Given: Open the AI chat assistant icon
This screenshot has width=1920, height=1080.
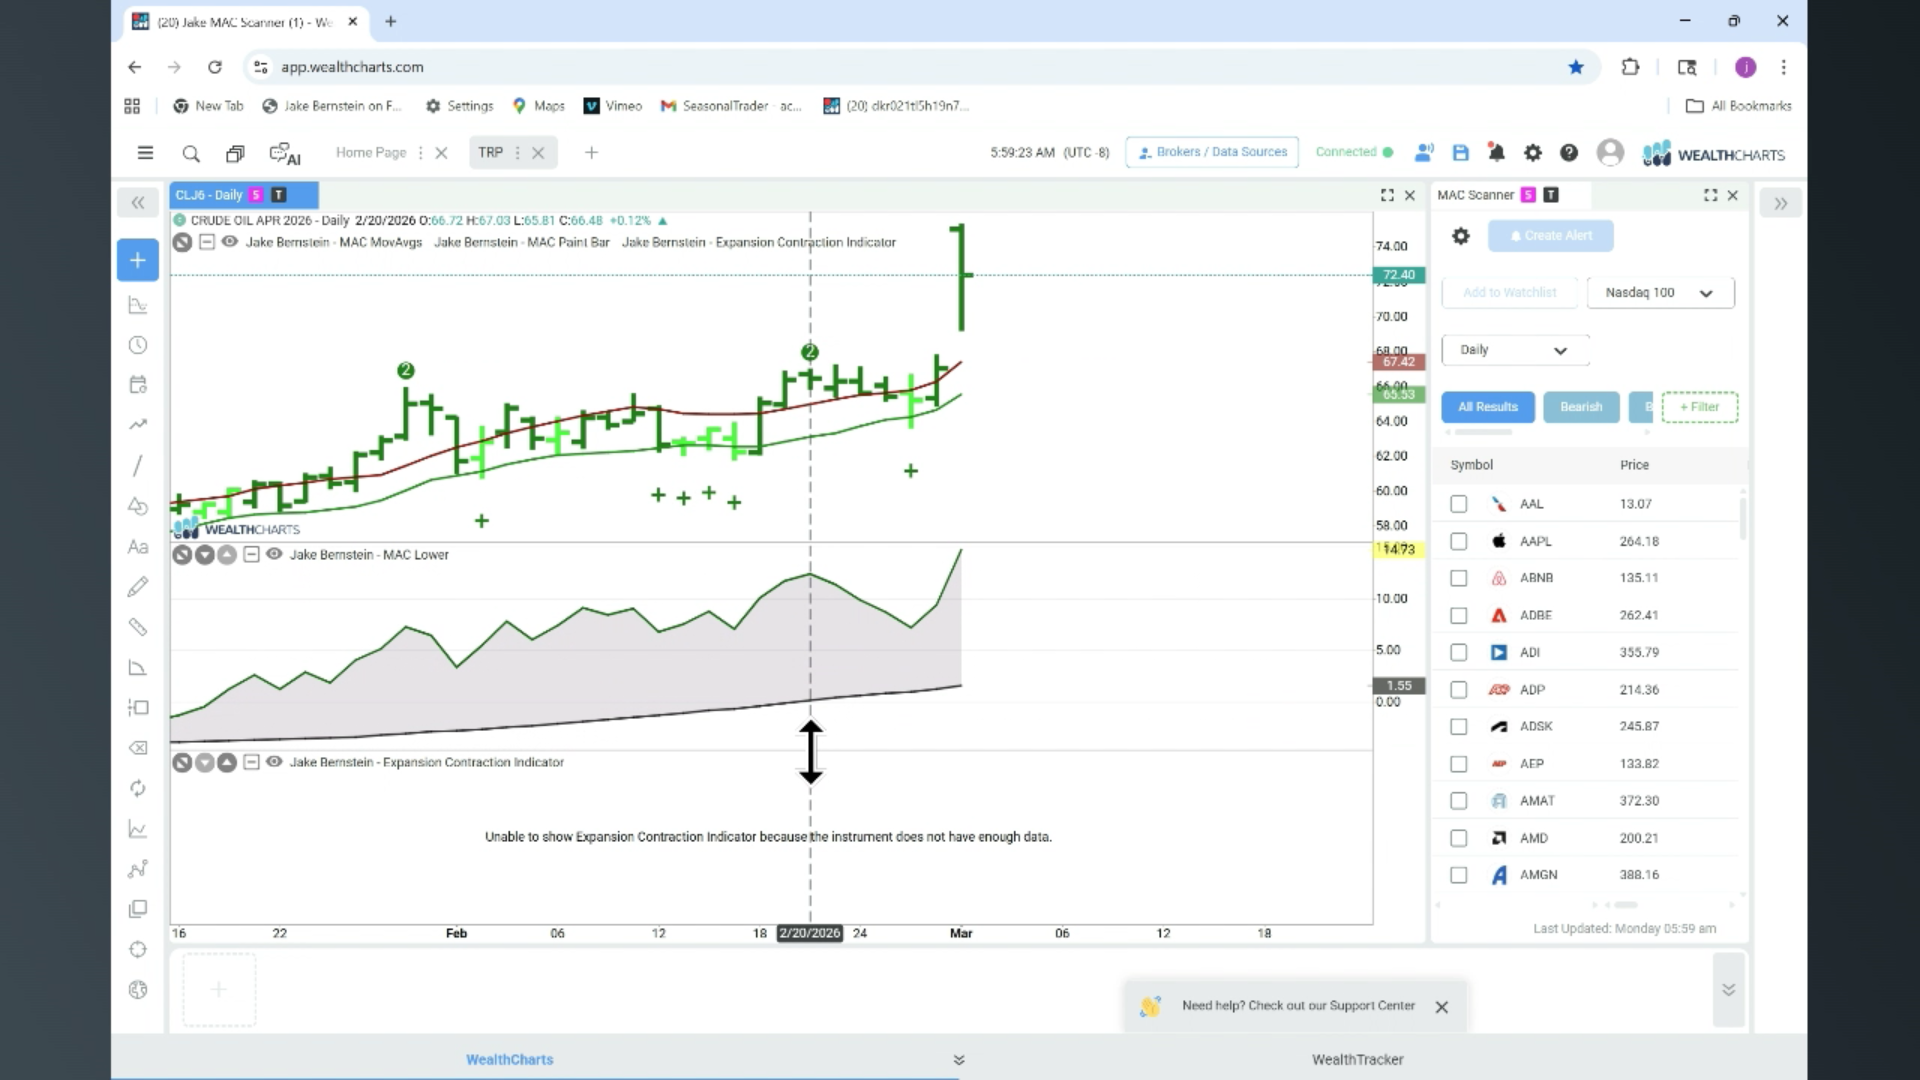Looking at the screenshot, I should (285, 153).
